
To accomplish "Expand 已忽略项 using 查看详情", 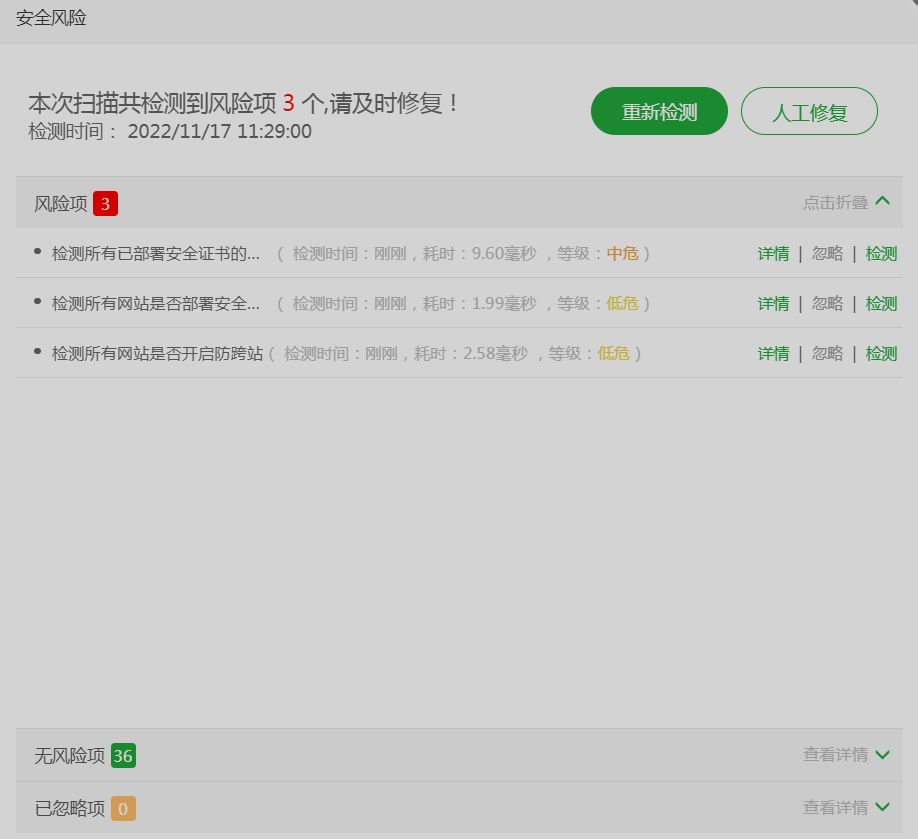I will pyautogui.click(x=835, y=807).
